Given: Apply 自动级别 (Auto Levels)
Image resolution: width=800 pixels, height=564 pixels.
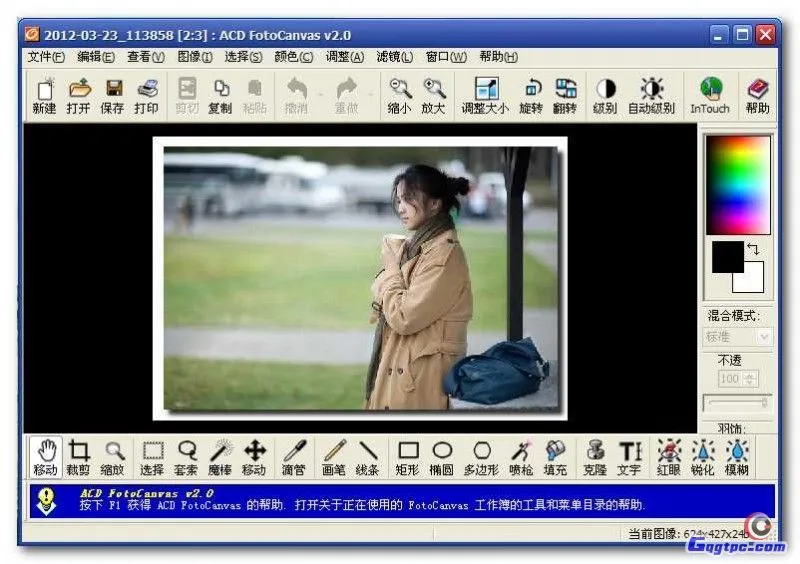Looking at the screenshot, I should [x=652, y=95].
